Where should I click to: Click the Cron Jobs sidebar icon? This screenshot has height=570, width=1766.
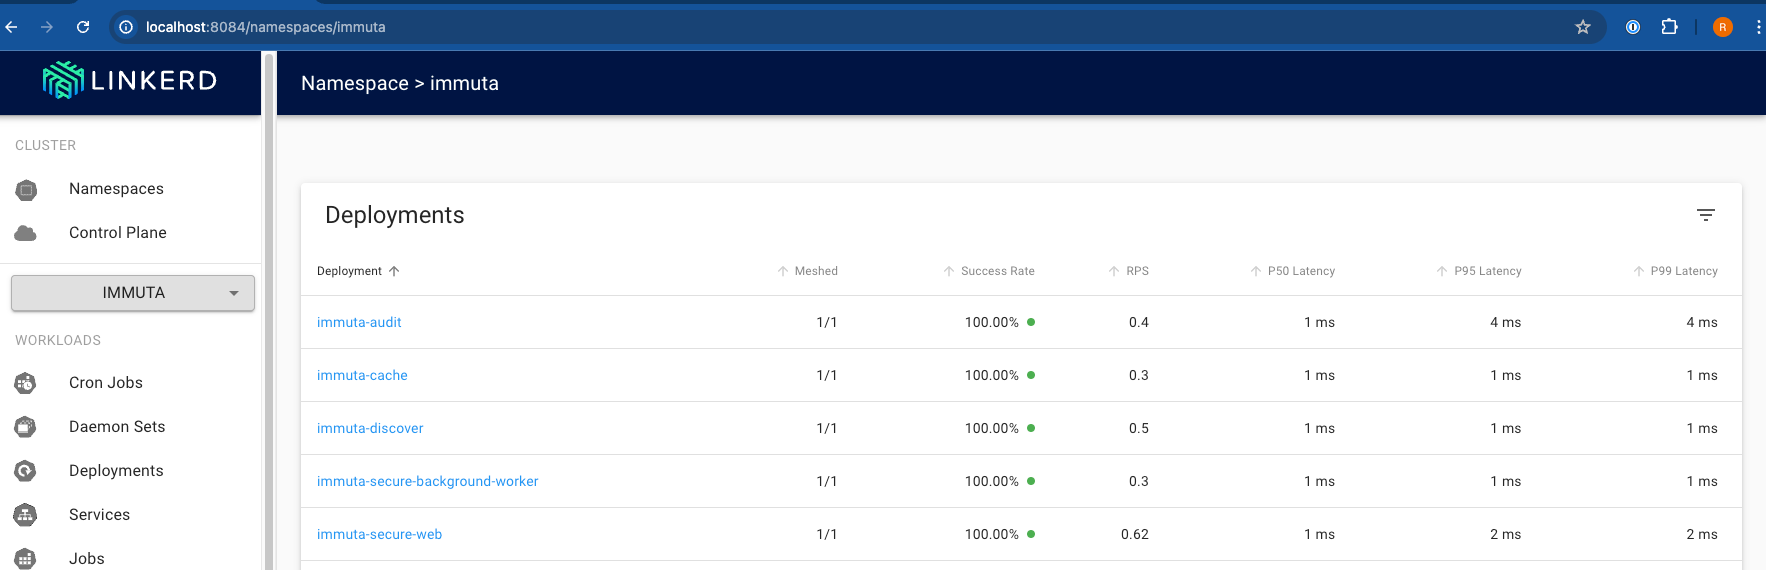(x=26, y=383)
